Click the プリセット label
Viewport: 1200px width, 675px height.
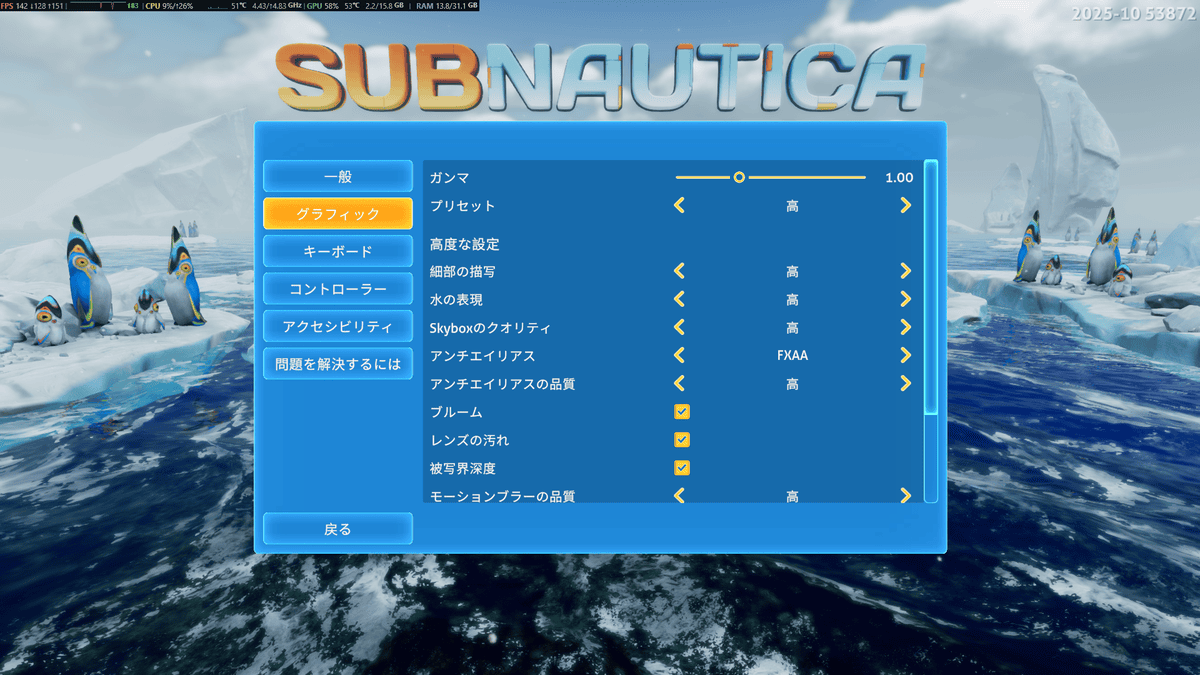(x=462, y=205)
